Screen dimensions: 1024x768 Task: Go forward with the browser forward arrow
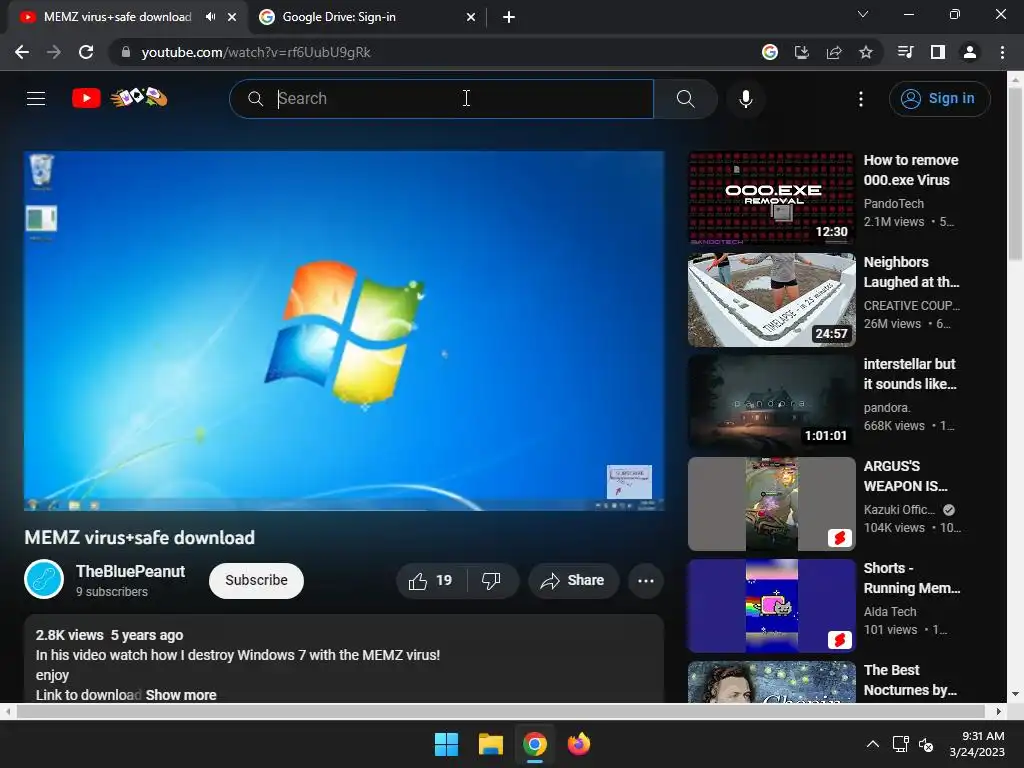[x=54, y=52]
